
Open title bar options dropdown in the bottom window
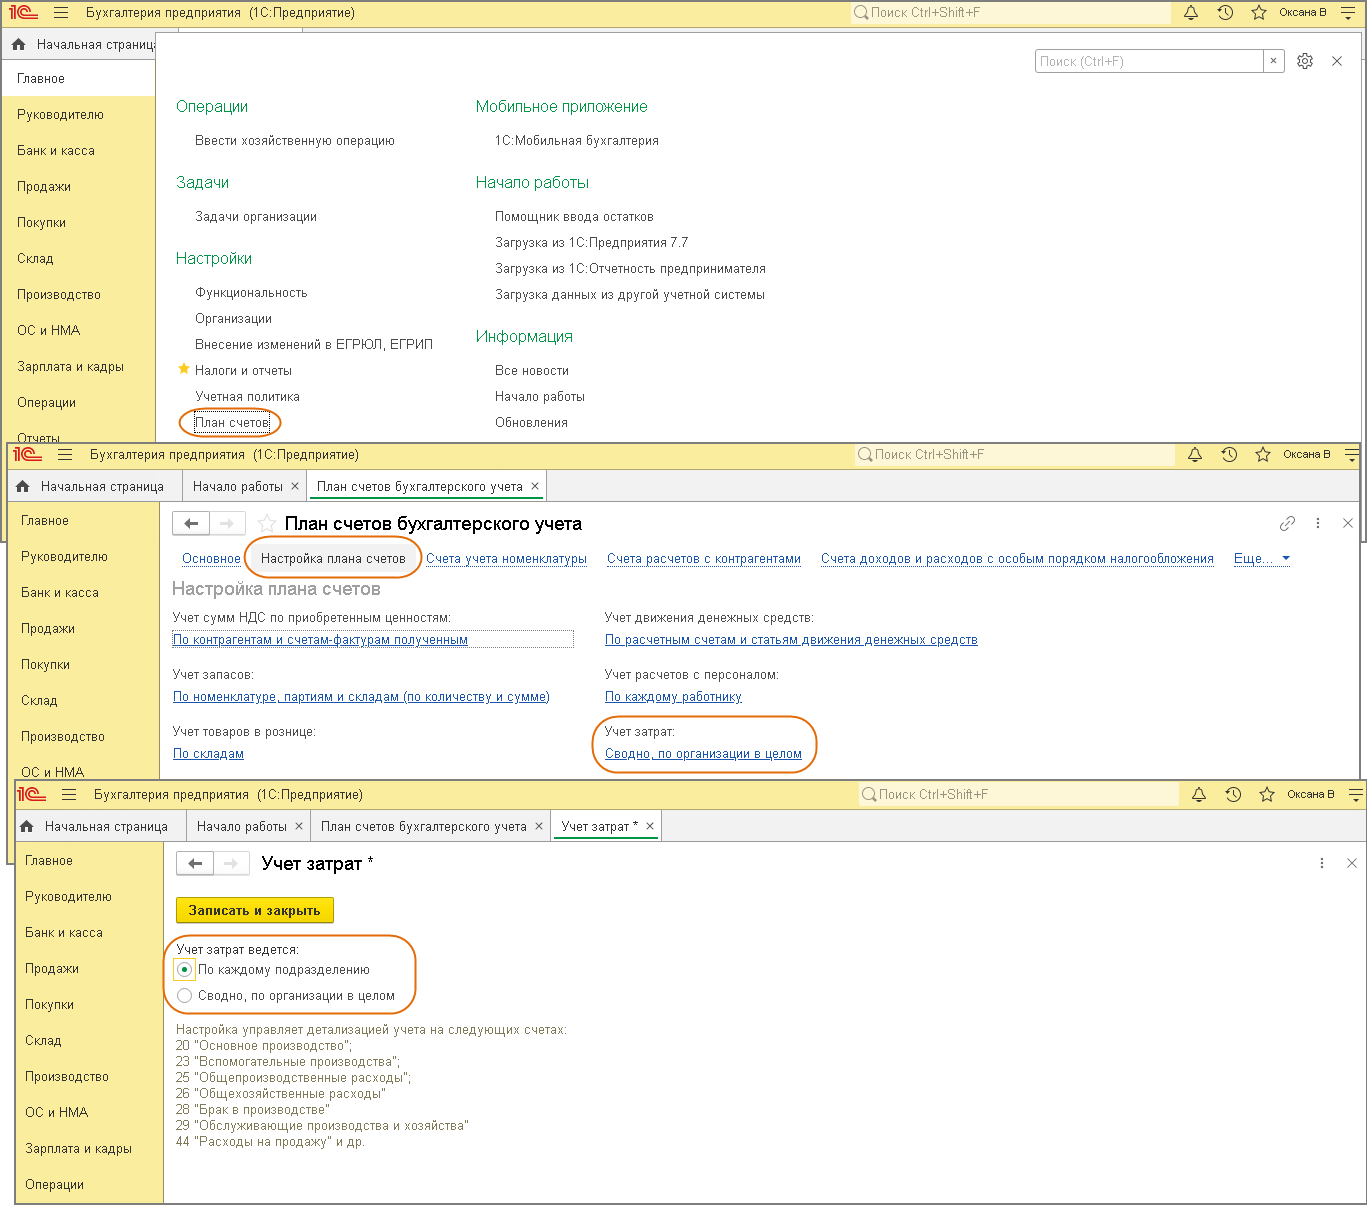pos(1355,795)
